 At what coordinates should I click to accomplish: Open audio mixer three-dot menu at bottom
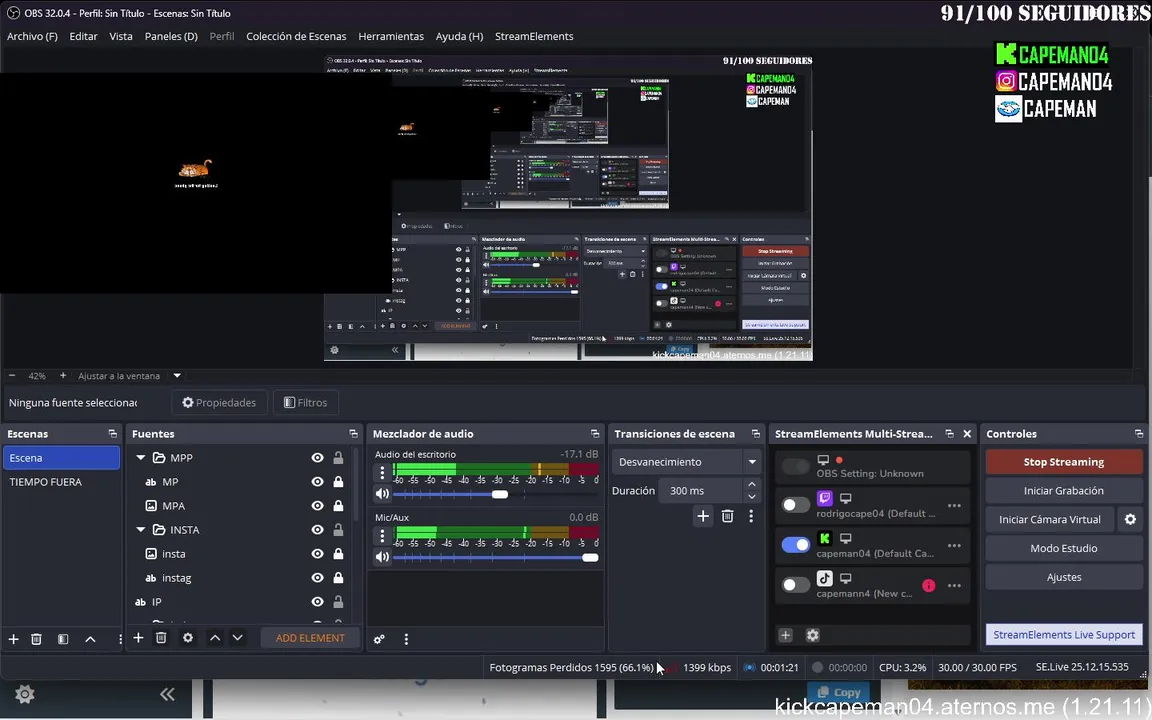406,639
